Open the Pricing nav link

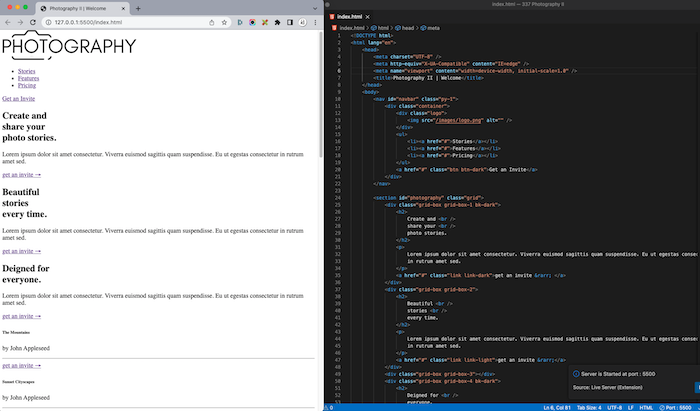[27, 86]
